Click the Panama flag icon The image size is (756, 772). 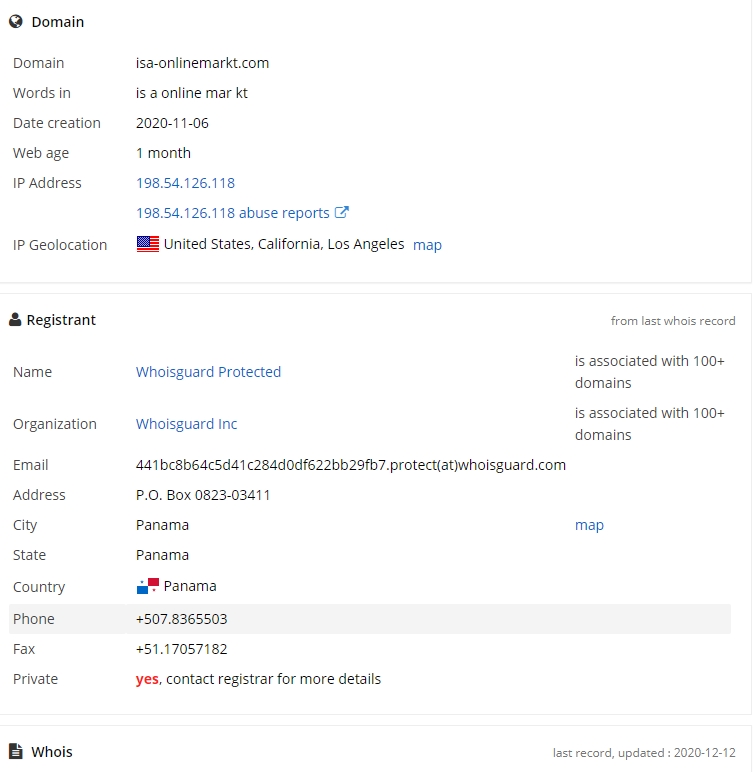(x=148, y=586)
